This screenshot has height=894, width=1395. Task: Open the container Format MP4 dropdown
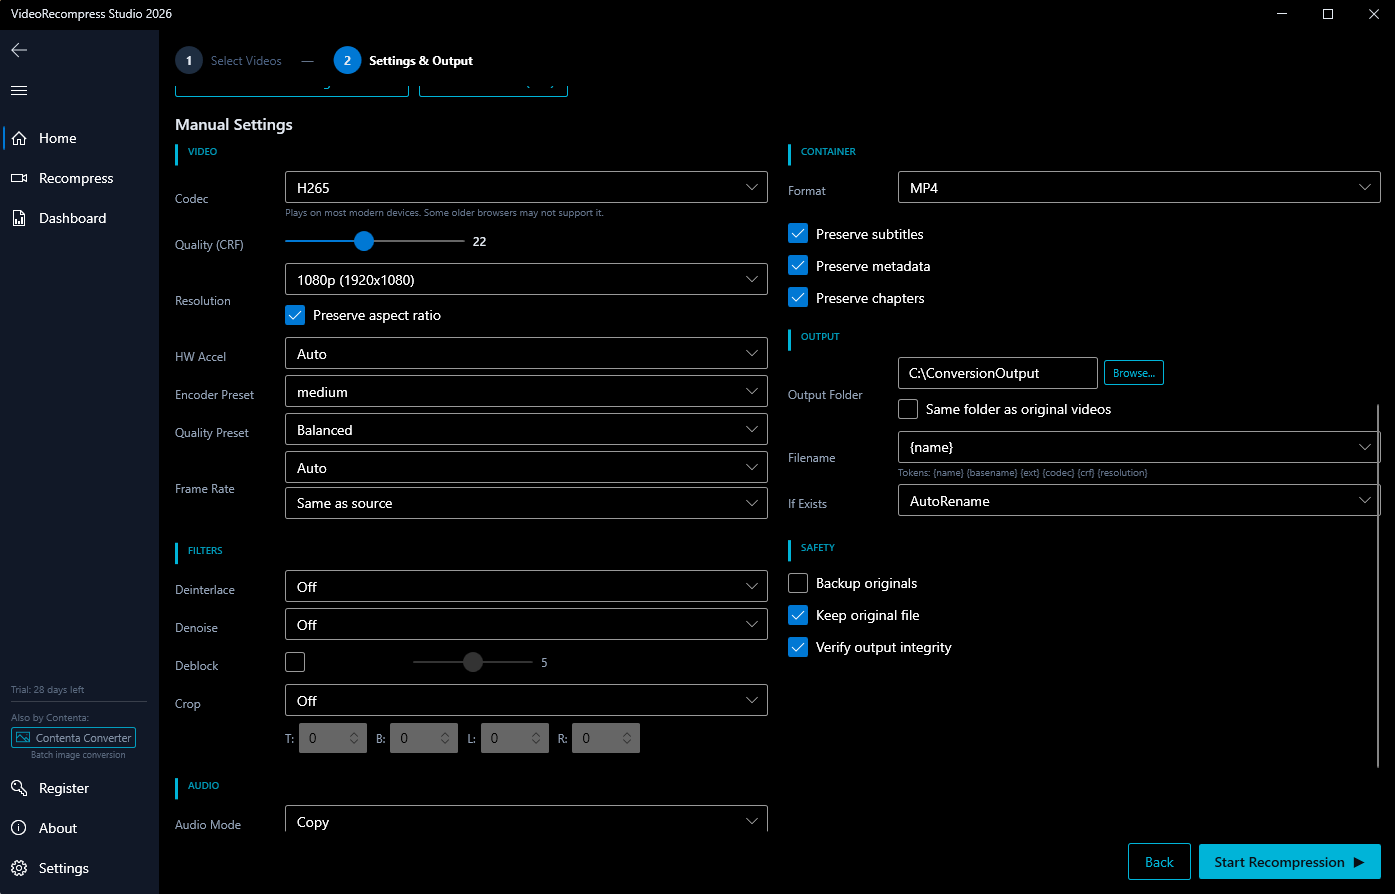tap(1139, 187)
